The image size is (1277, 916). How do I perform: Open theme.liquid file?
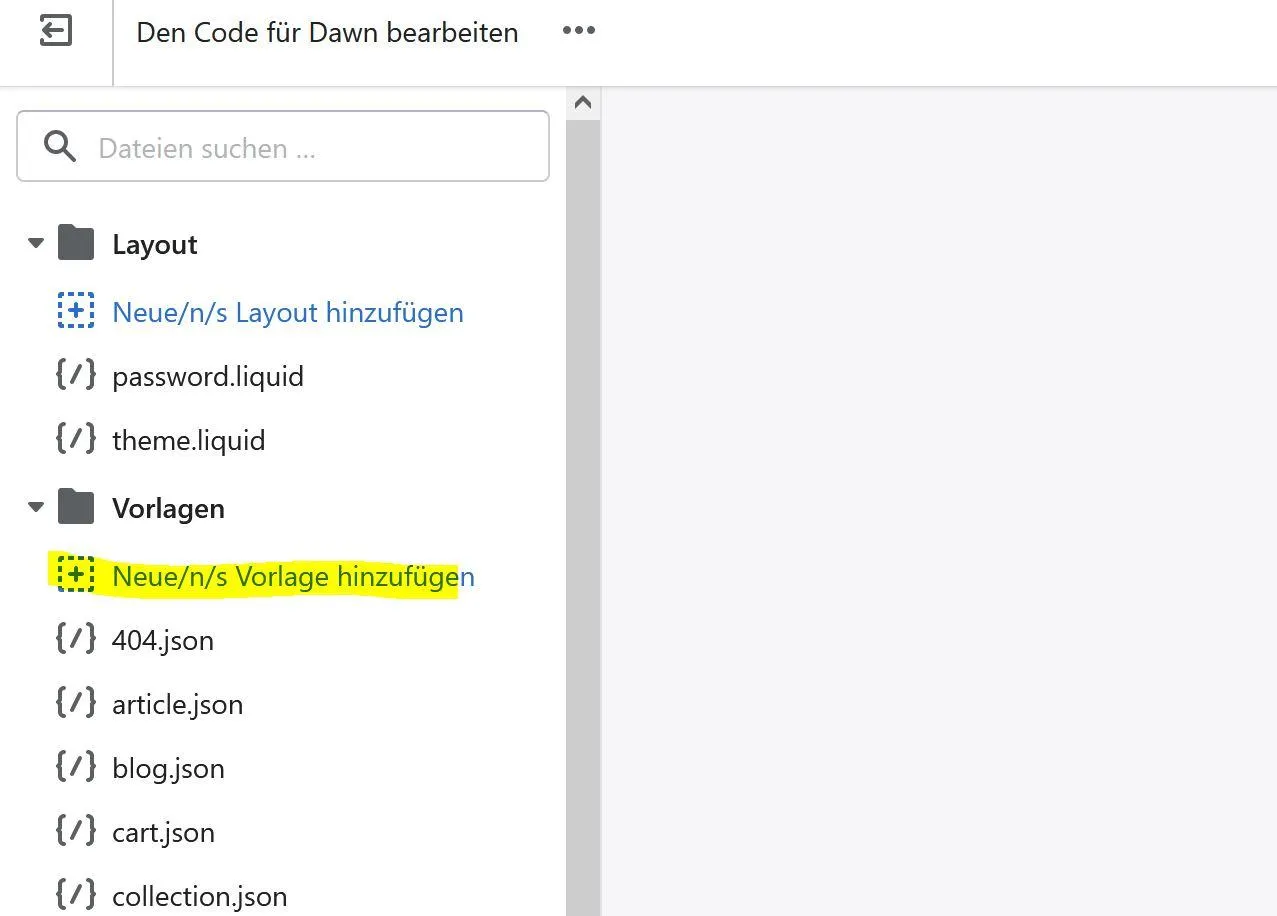click(189, 440)
